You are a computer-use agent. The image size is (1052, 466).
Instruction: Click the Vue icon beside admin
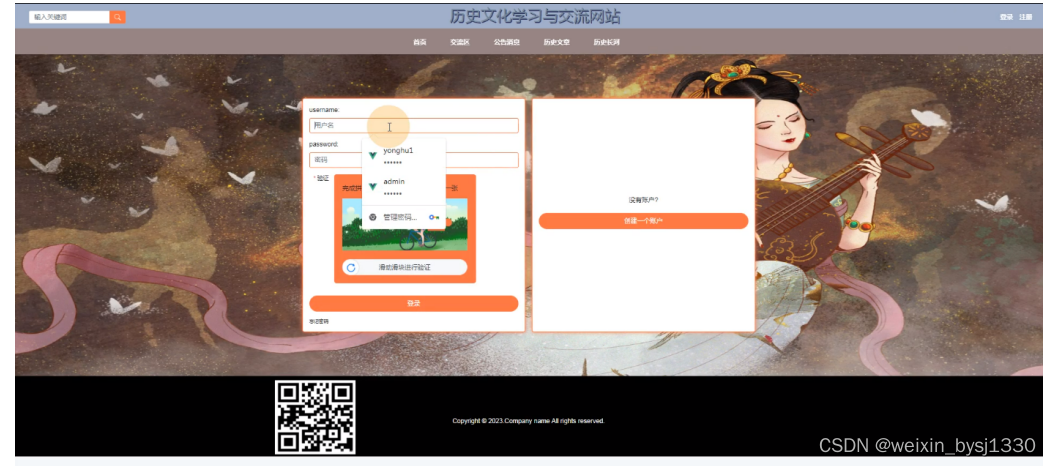click(372, 186)
